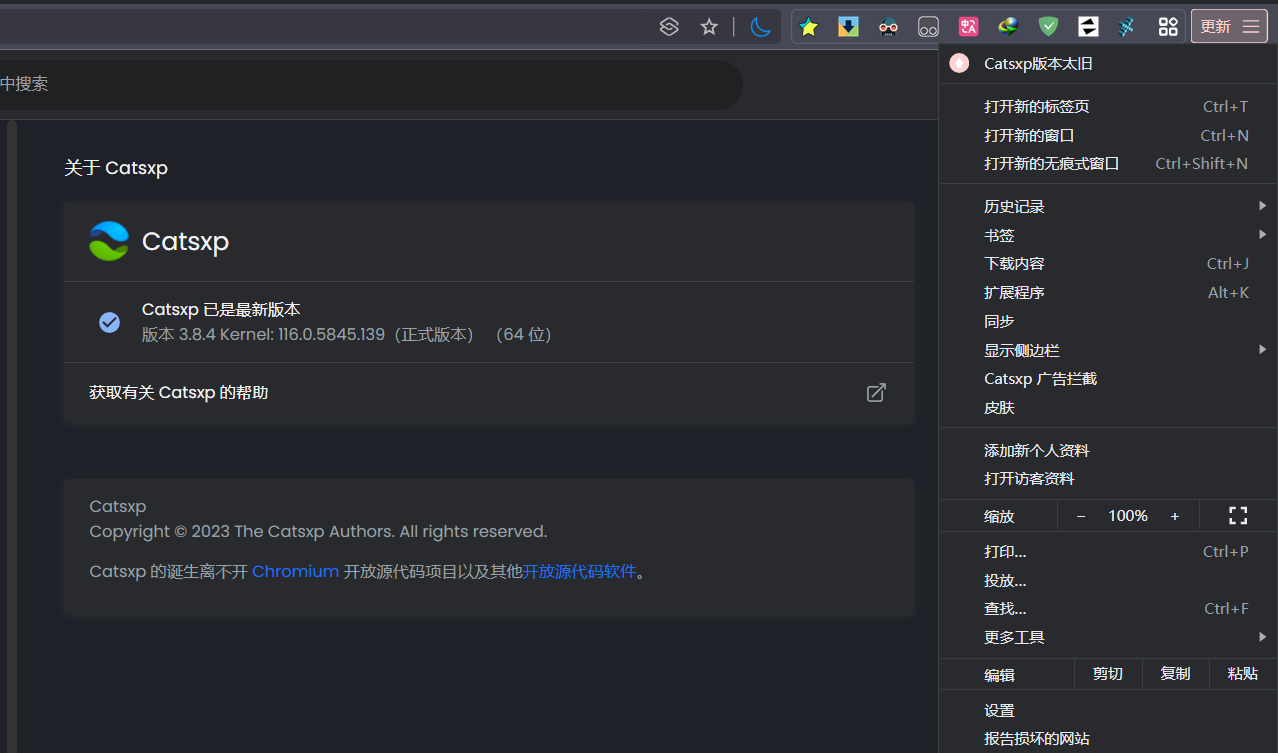Select Catsxp版本太旧 menu entry

1108,63
